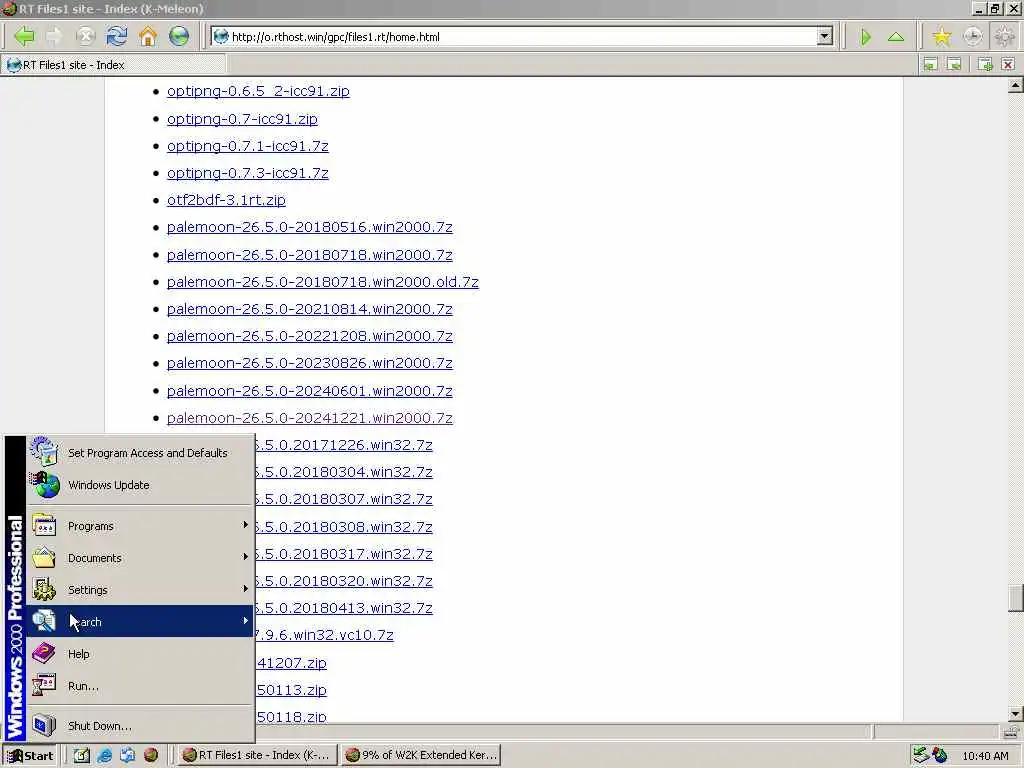Viewport: 1024px width, 768px height.
Task: Open link ending 50113.zip
Action: coord(291,690)
